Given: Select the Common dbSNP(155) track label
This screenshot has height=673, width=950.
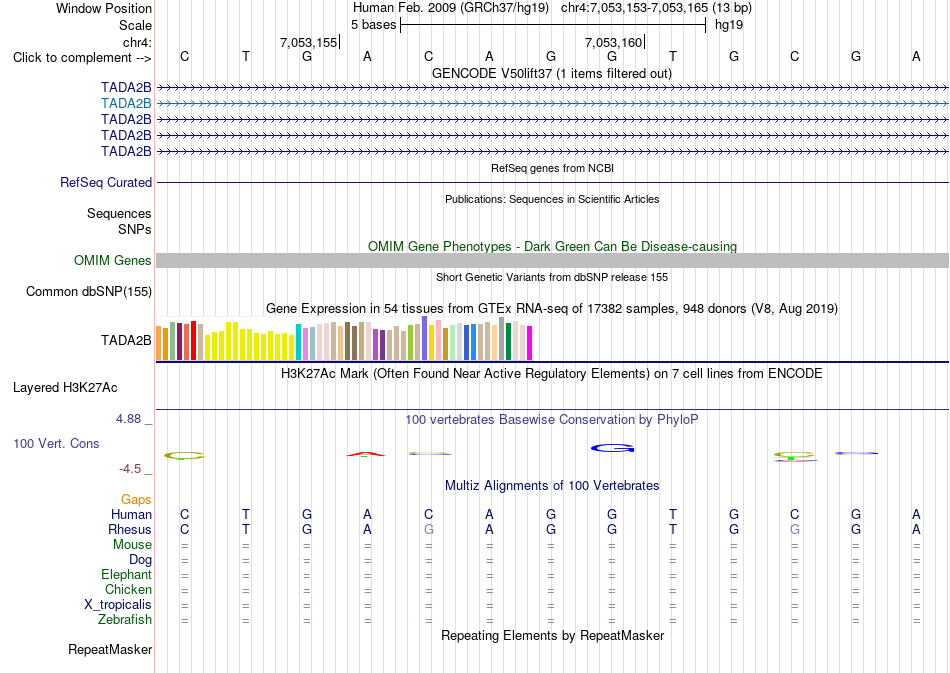Looking at the screenshot, I should click(x=89, y=291).
